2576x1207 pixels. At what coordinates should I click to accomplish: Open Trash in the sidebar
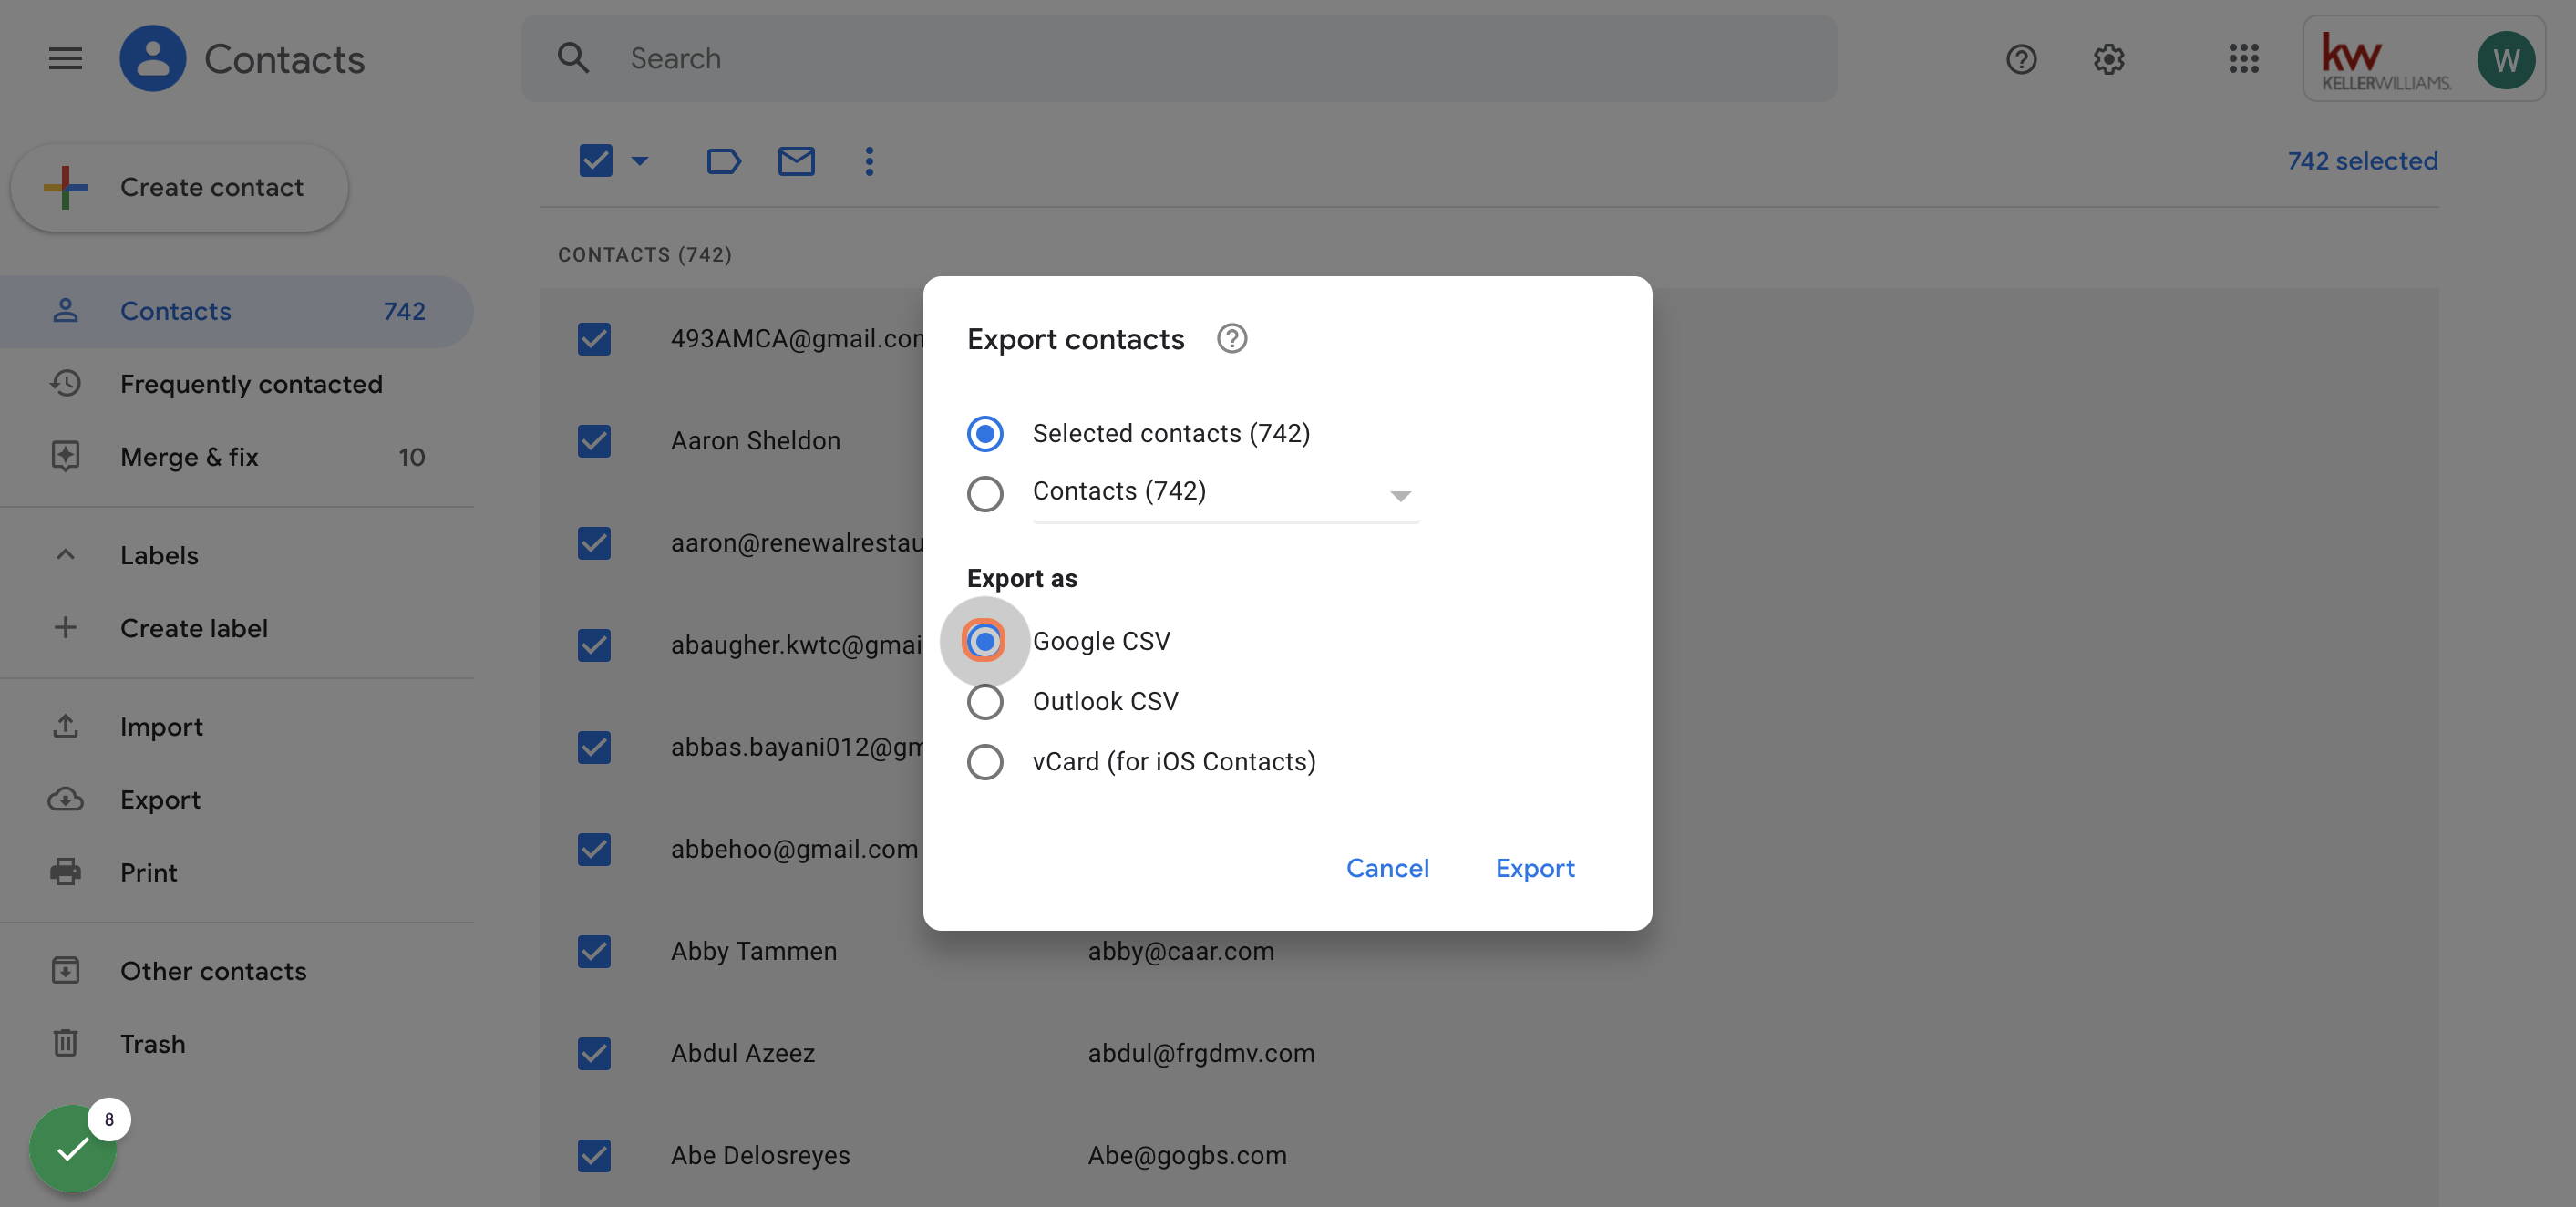click(x=237, y=1044)
